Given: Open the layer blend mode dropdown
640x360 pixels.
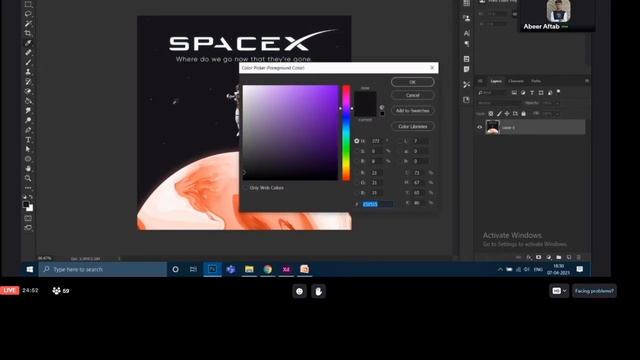Looking at the screenshot, I should coord(500,103).
